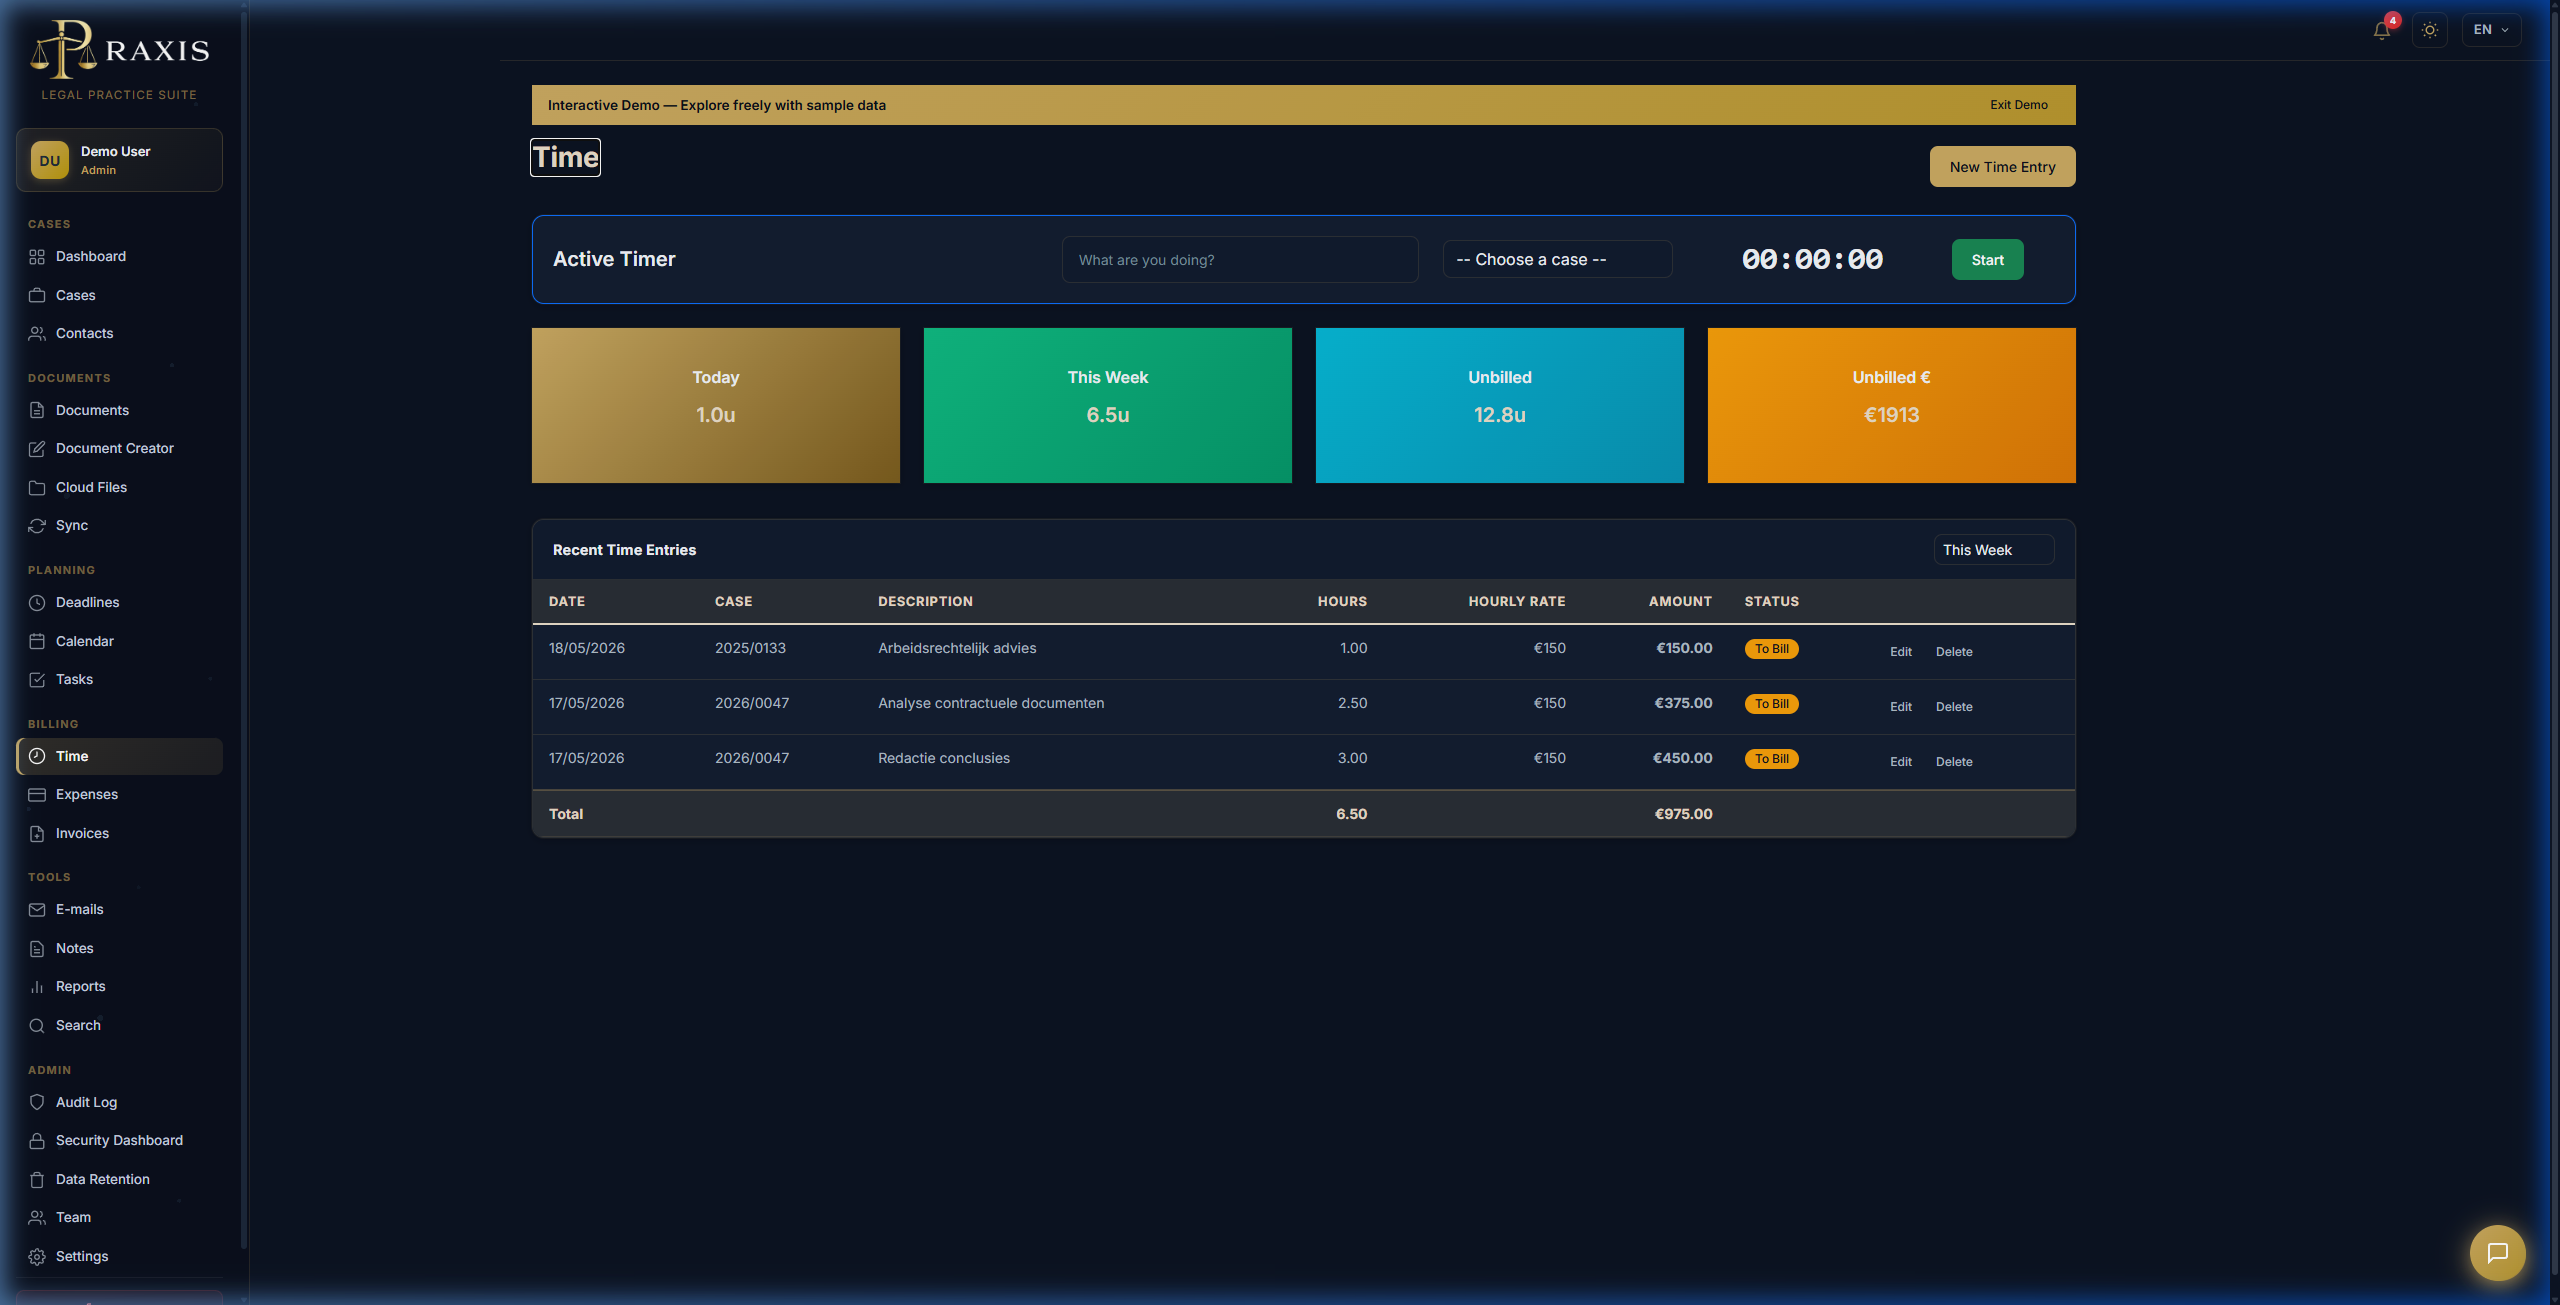
Task: Click the Reports bar chart icon
Action: (37, 987)
